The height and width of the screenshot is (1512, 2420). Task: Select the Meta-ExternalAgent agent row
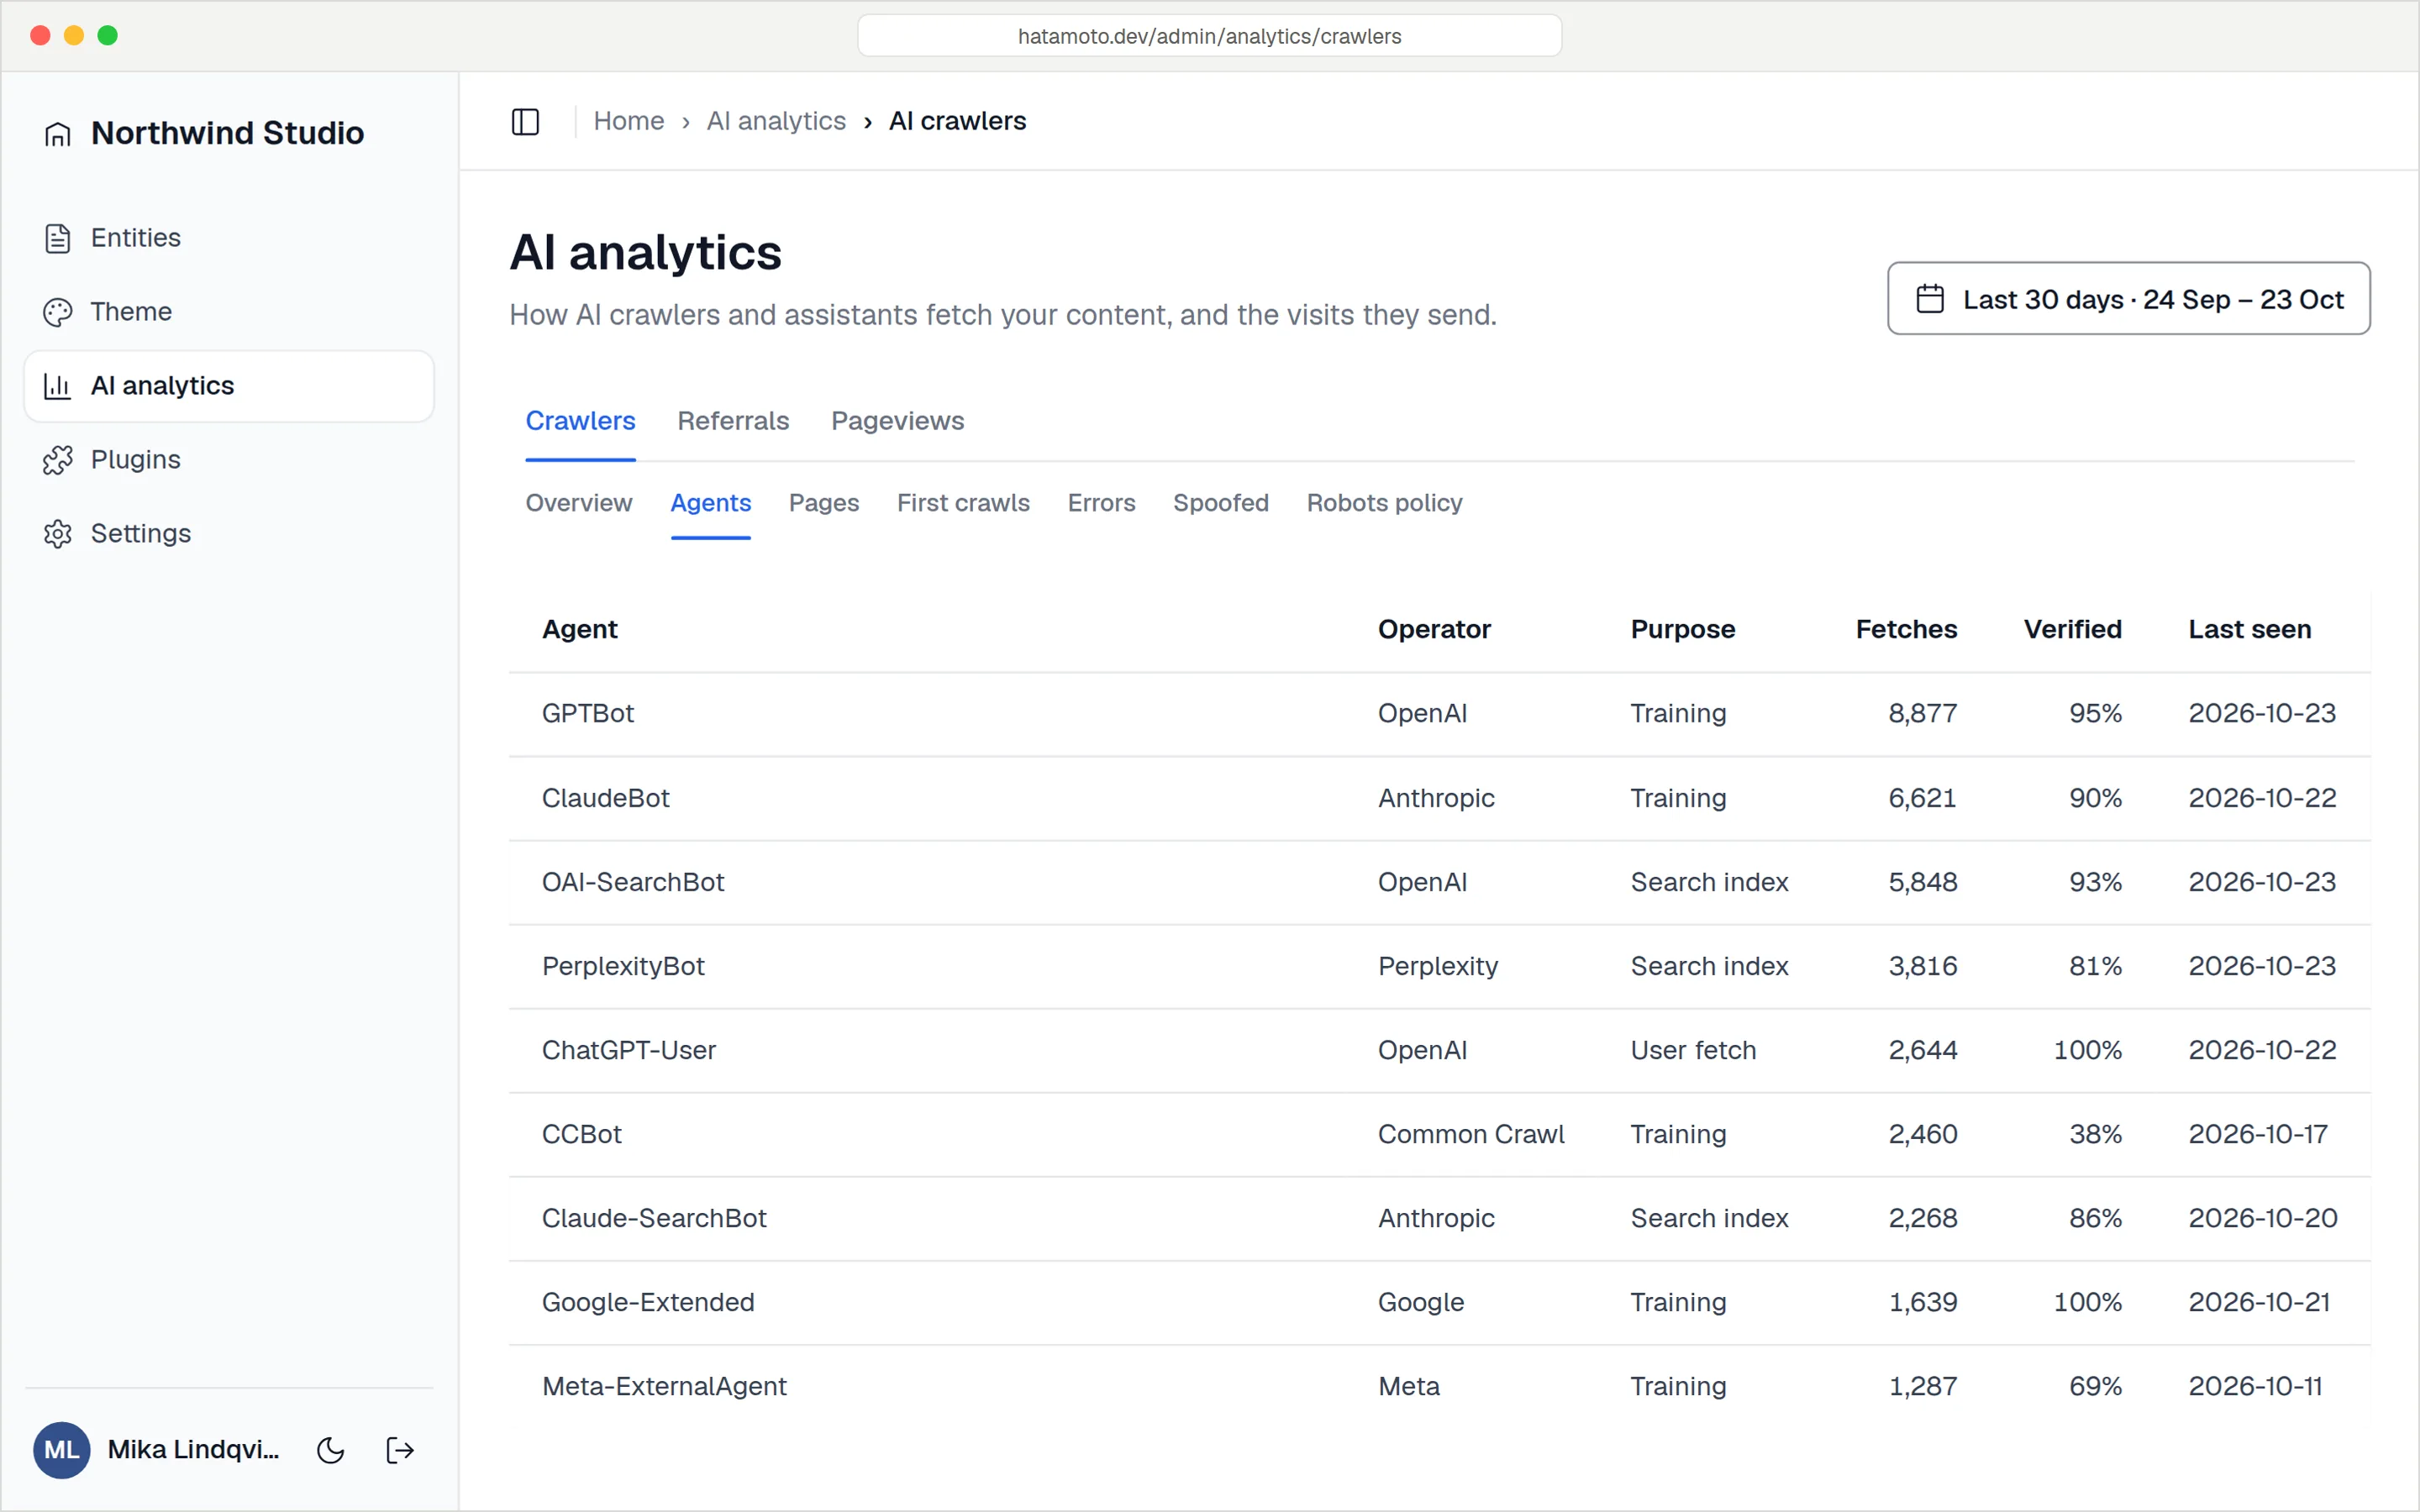tap(1439, 1386)
